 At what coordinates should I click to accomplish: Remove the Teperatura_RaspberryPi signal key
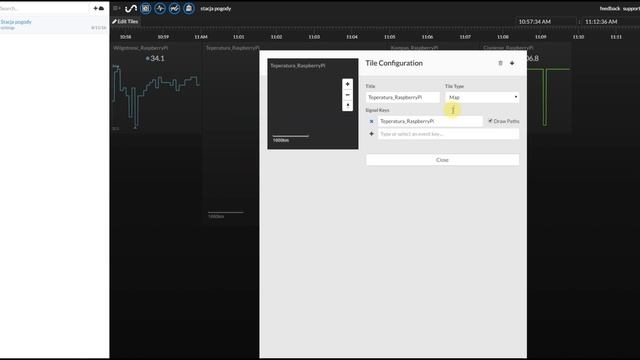tap(371, 121)
